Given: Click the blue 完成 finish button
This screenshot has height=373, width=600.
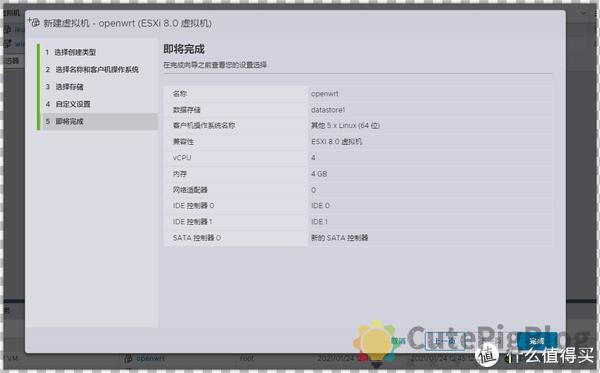Looking at the screenshot, I should click(536, 341).
